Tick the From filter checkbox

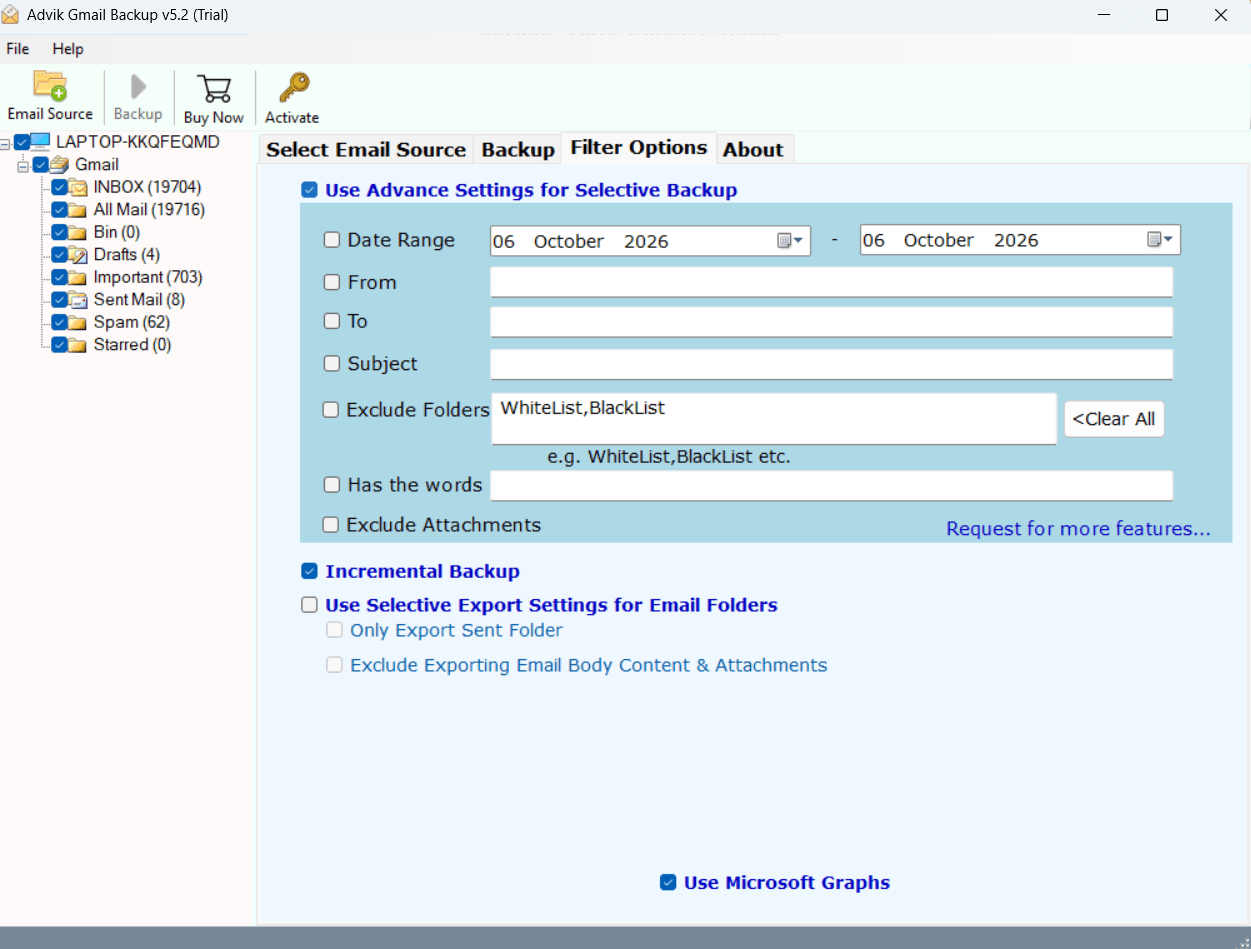(x=332, y=283)
